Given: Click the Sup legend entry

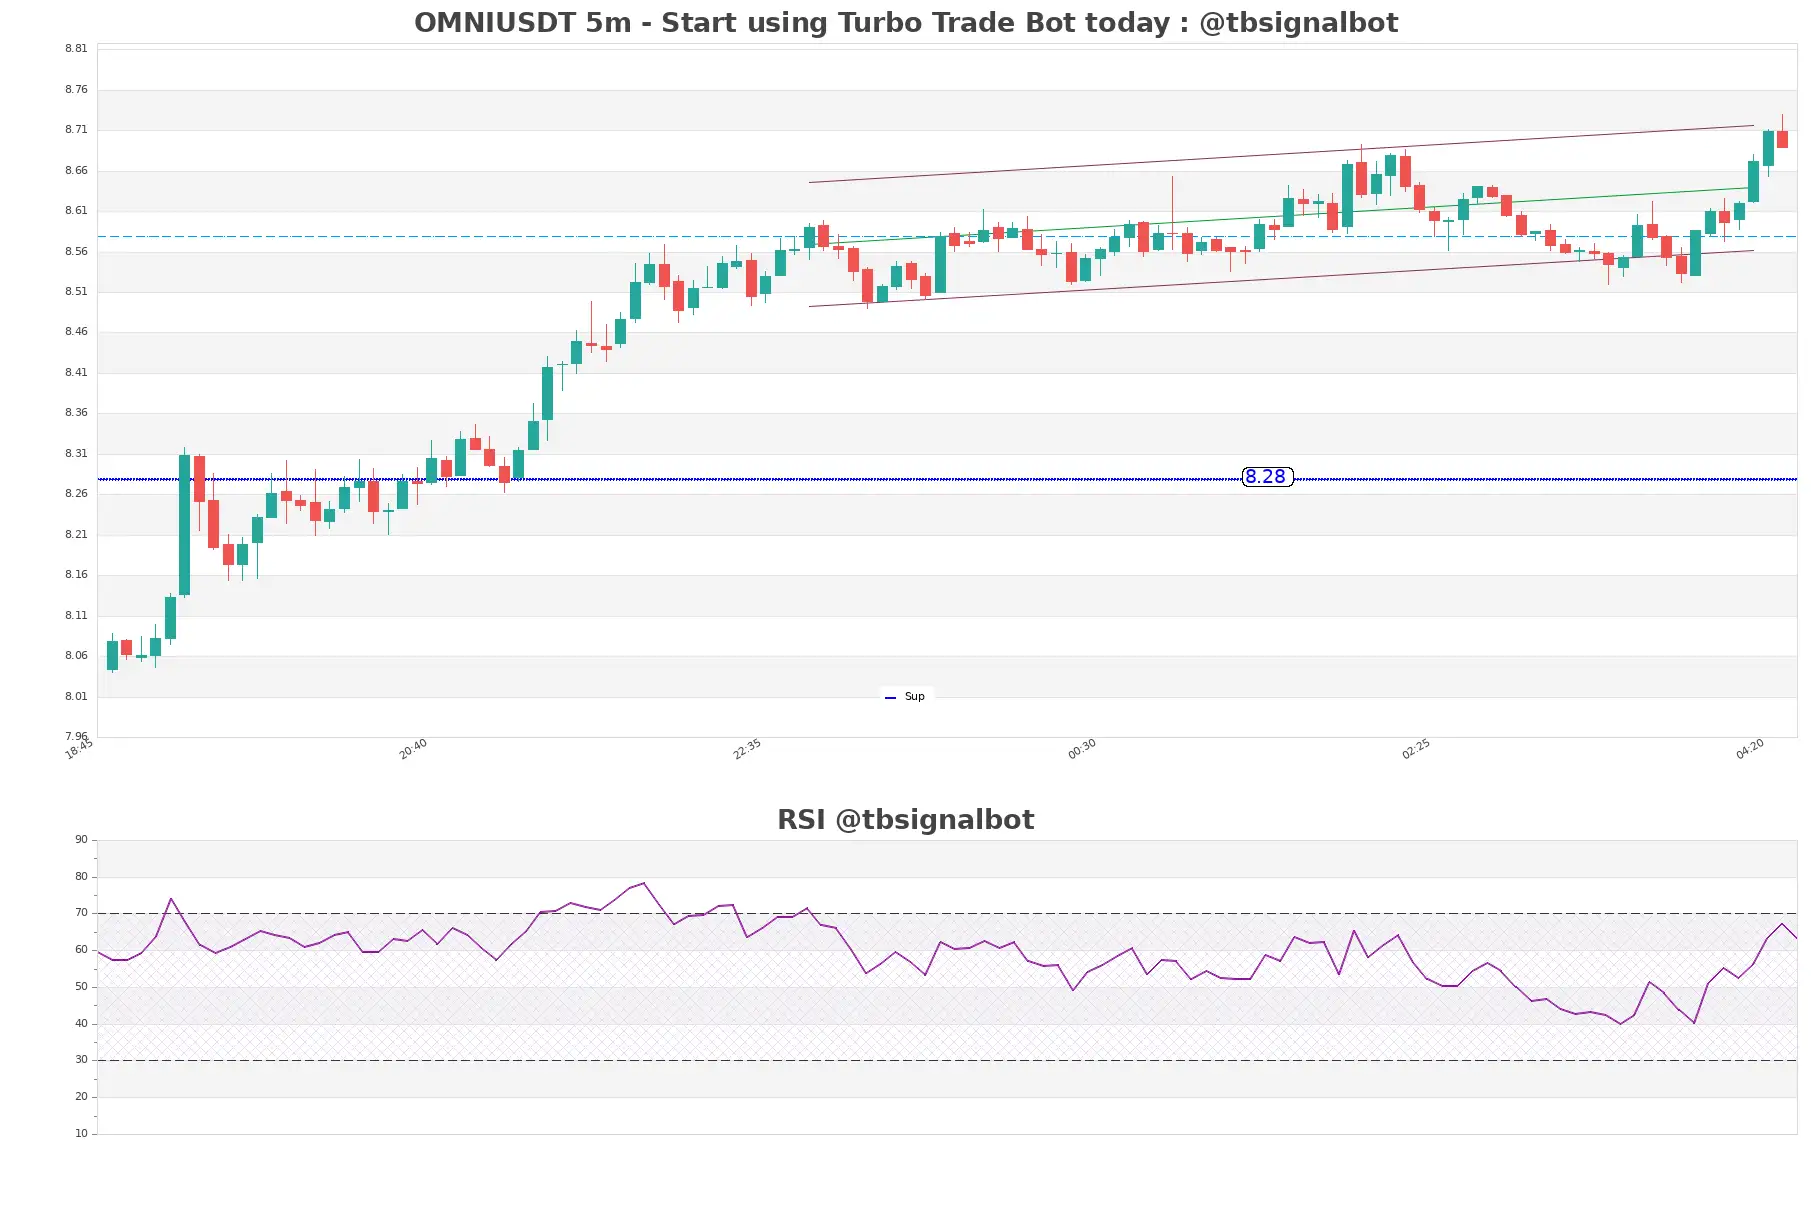Looking at the screenshot, I should (906, 697).
